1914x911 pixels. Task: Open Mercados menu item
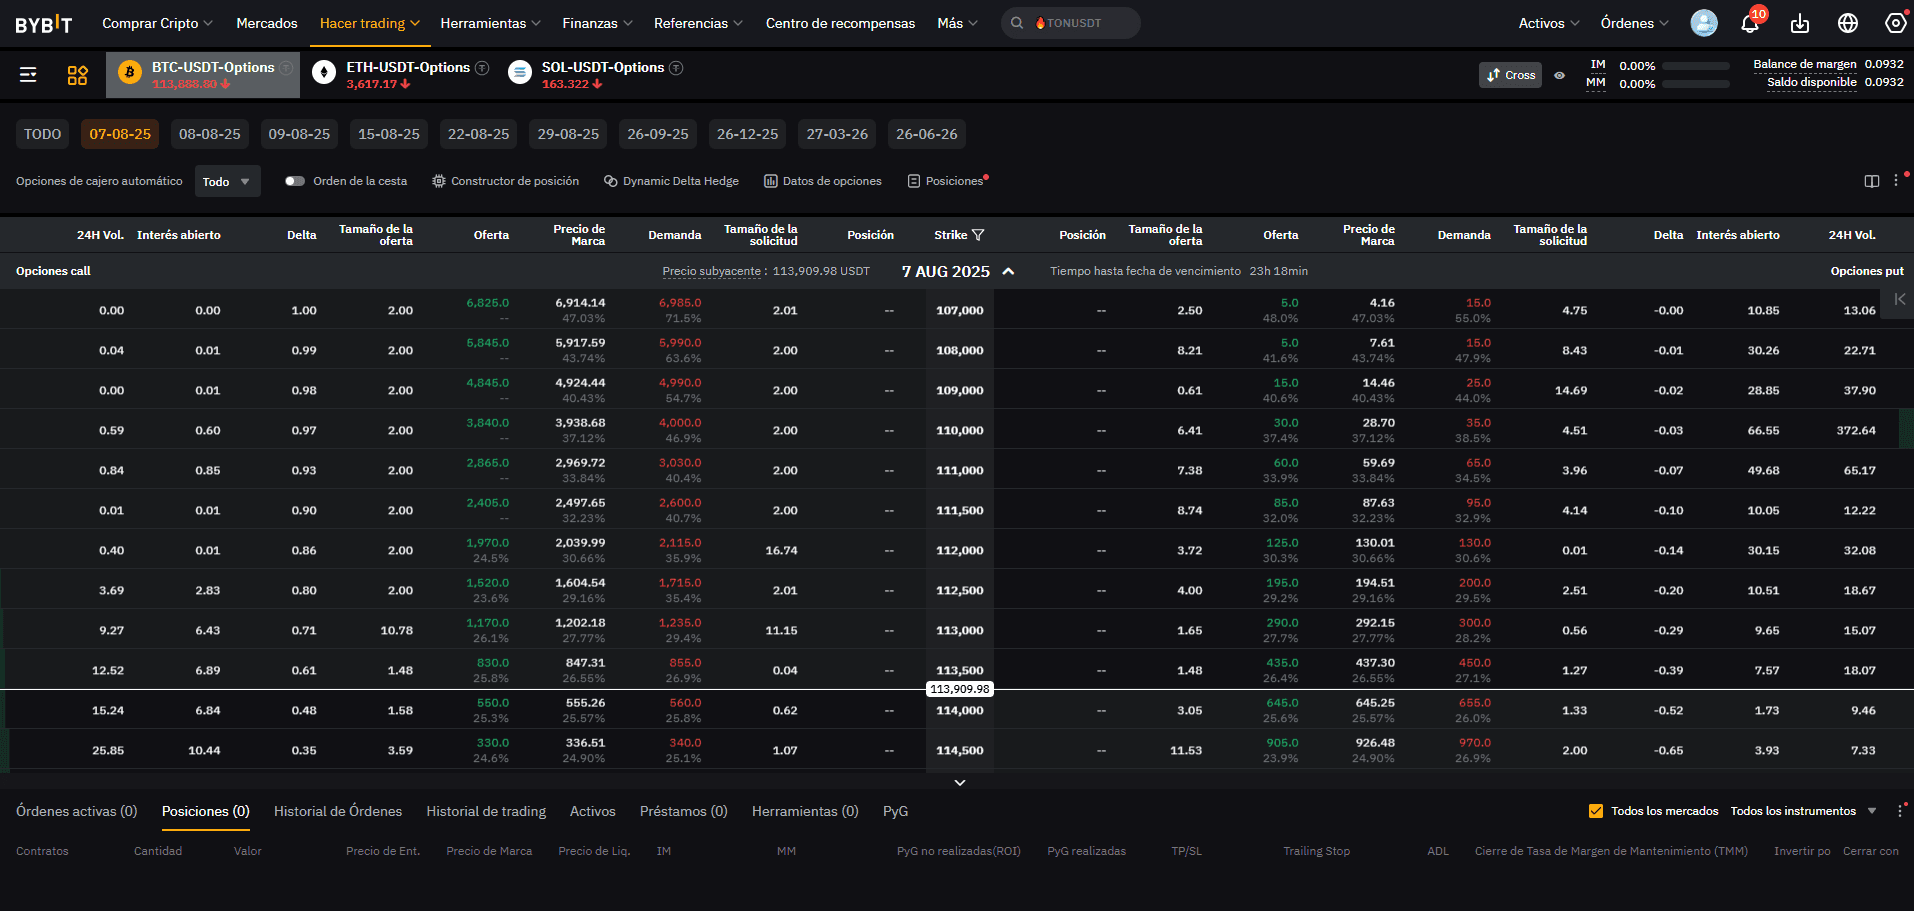point(267,23)
